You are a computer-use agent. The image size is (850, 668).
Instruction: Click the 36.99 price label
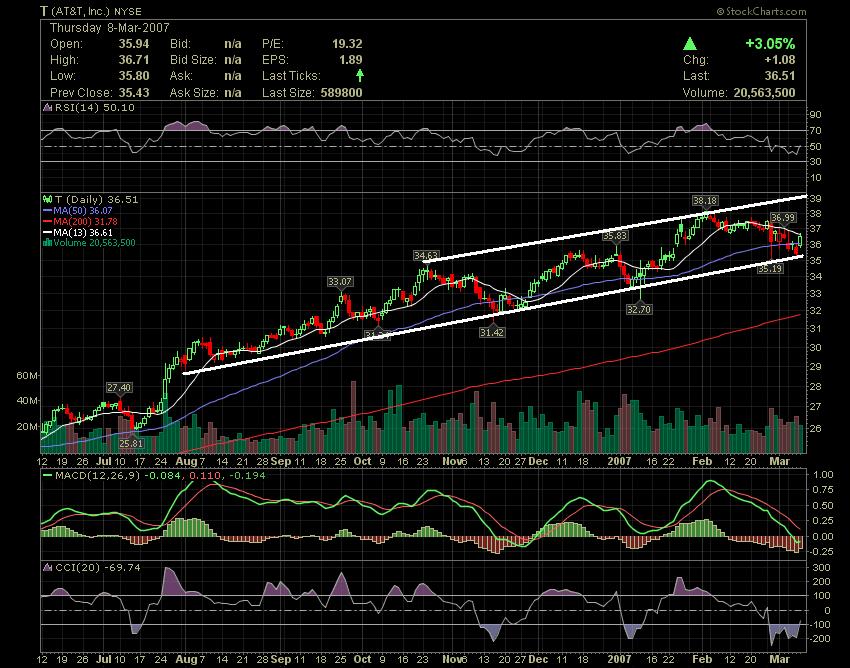click(783, 217)
